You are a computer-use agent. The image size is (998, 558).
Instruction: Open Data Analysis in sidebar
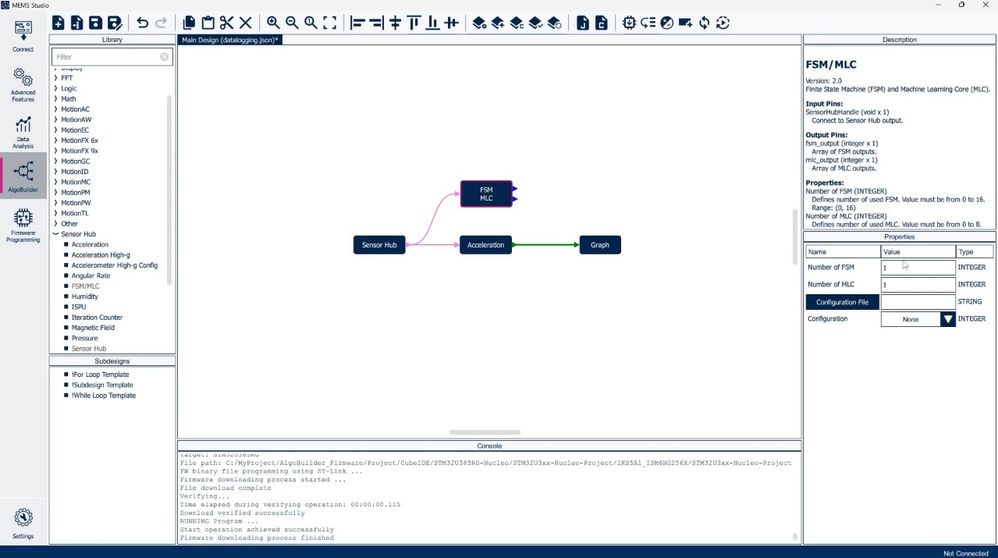[x=23, y=132]
